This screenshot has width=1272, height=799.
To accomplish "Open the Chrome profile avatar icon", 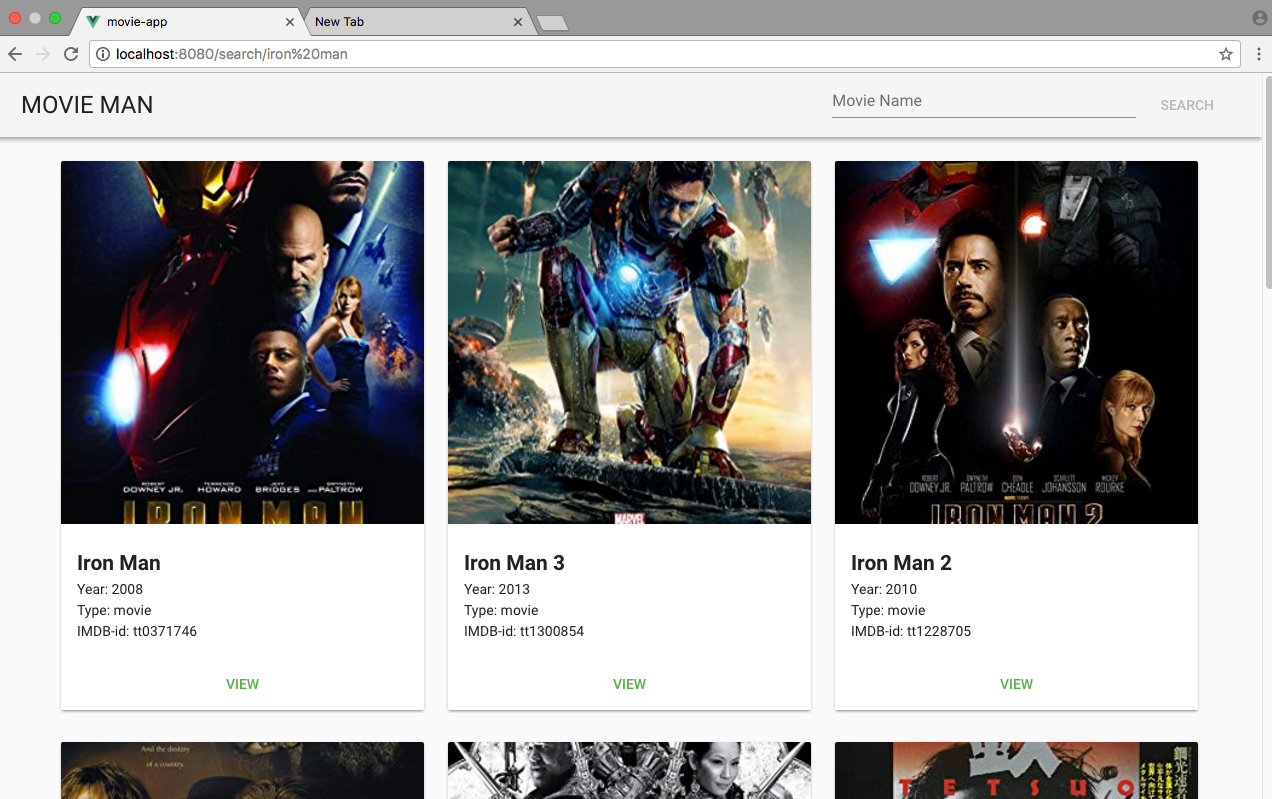I will point(1259,18).
